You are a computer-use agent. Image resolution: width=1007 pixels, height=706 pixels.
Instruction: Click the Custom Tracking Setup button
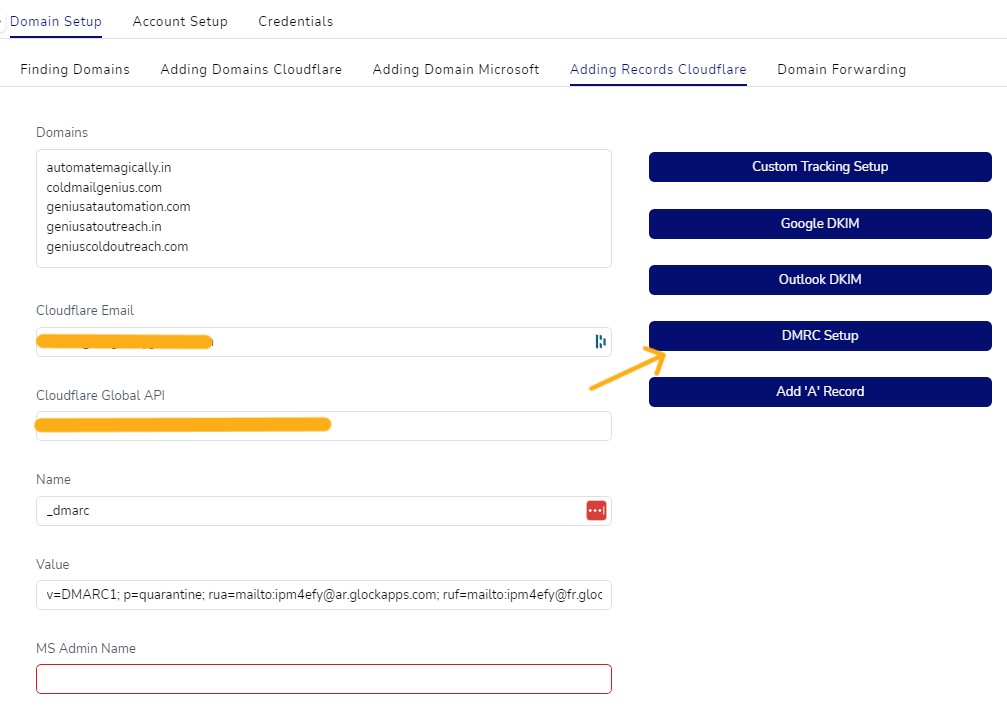pyautogui.click(x=820, y=167)
